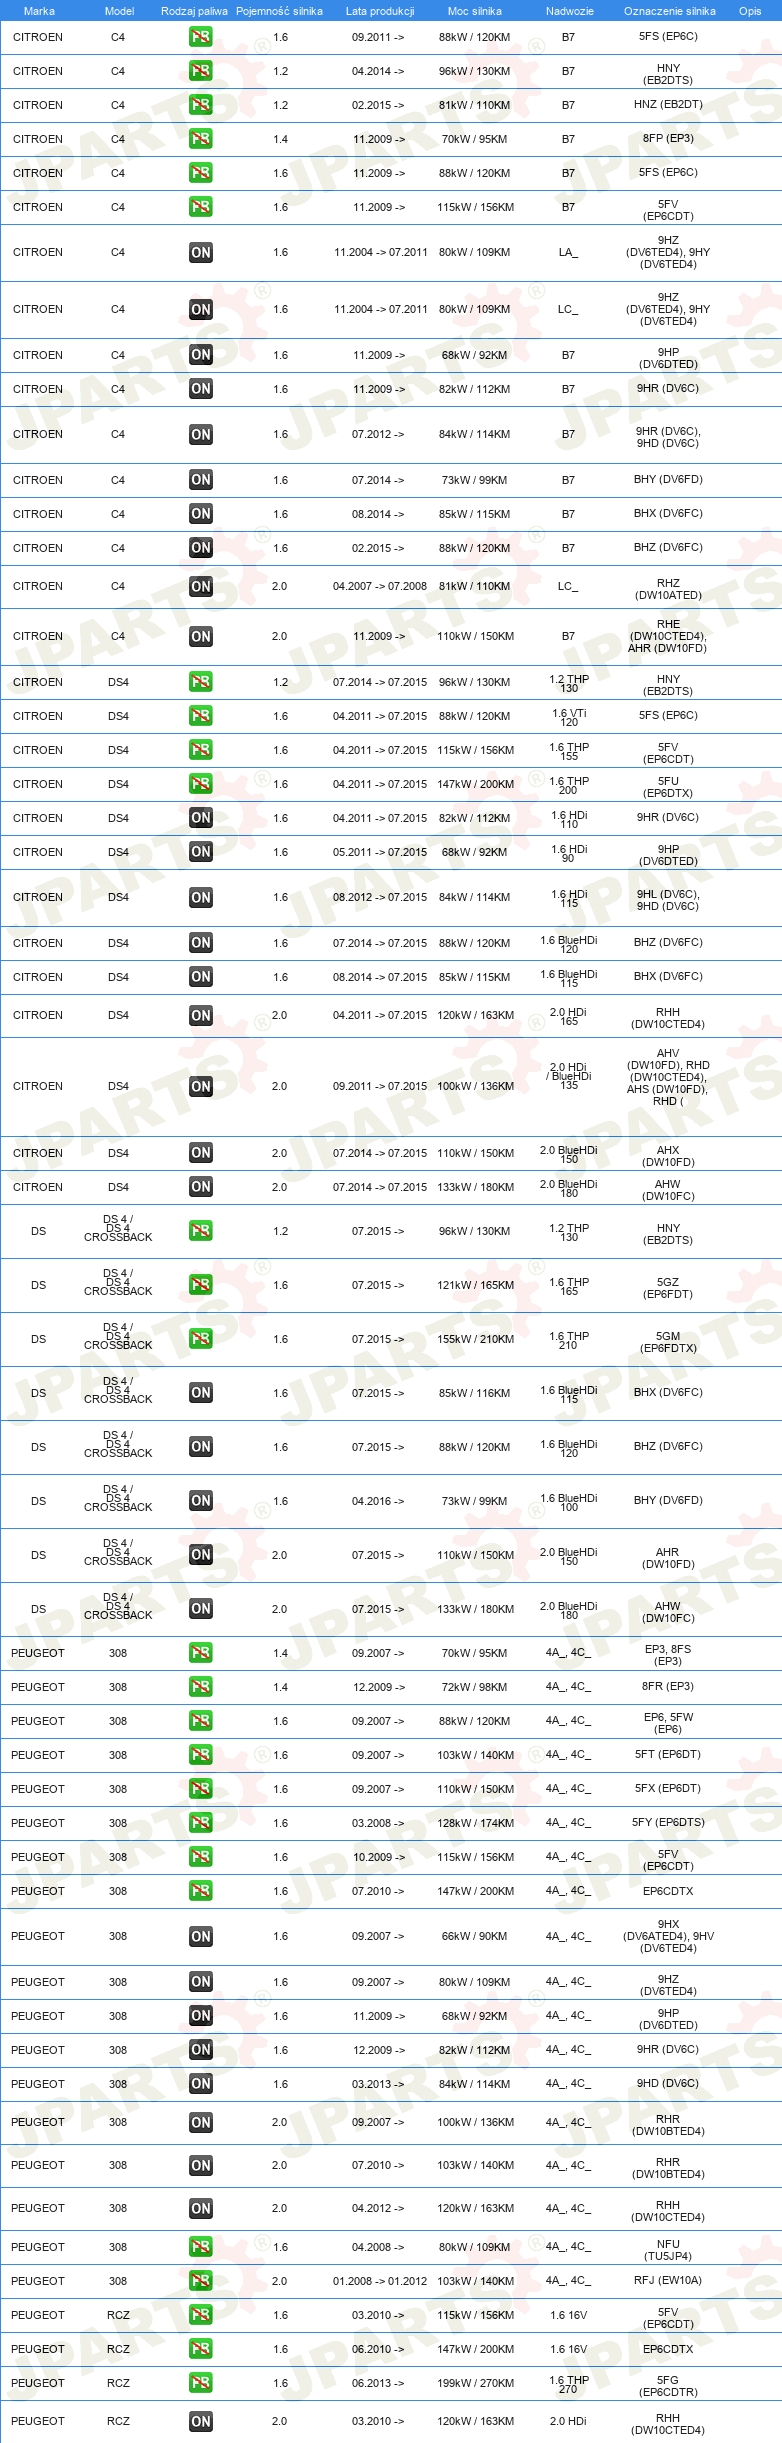Click ON icon in Peugeot 308 66kW / 90KM row
This screenshot has height=2443, width=782.
click(x=200, y=1937)
